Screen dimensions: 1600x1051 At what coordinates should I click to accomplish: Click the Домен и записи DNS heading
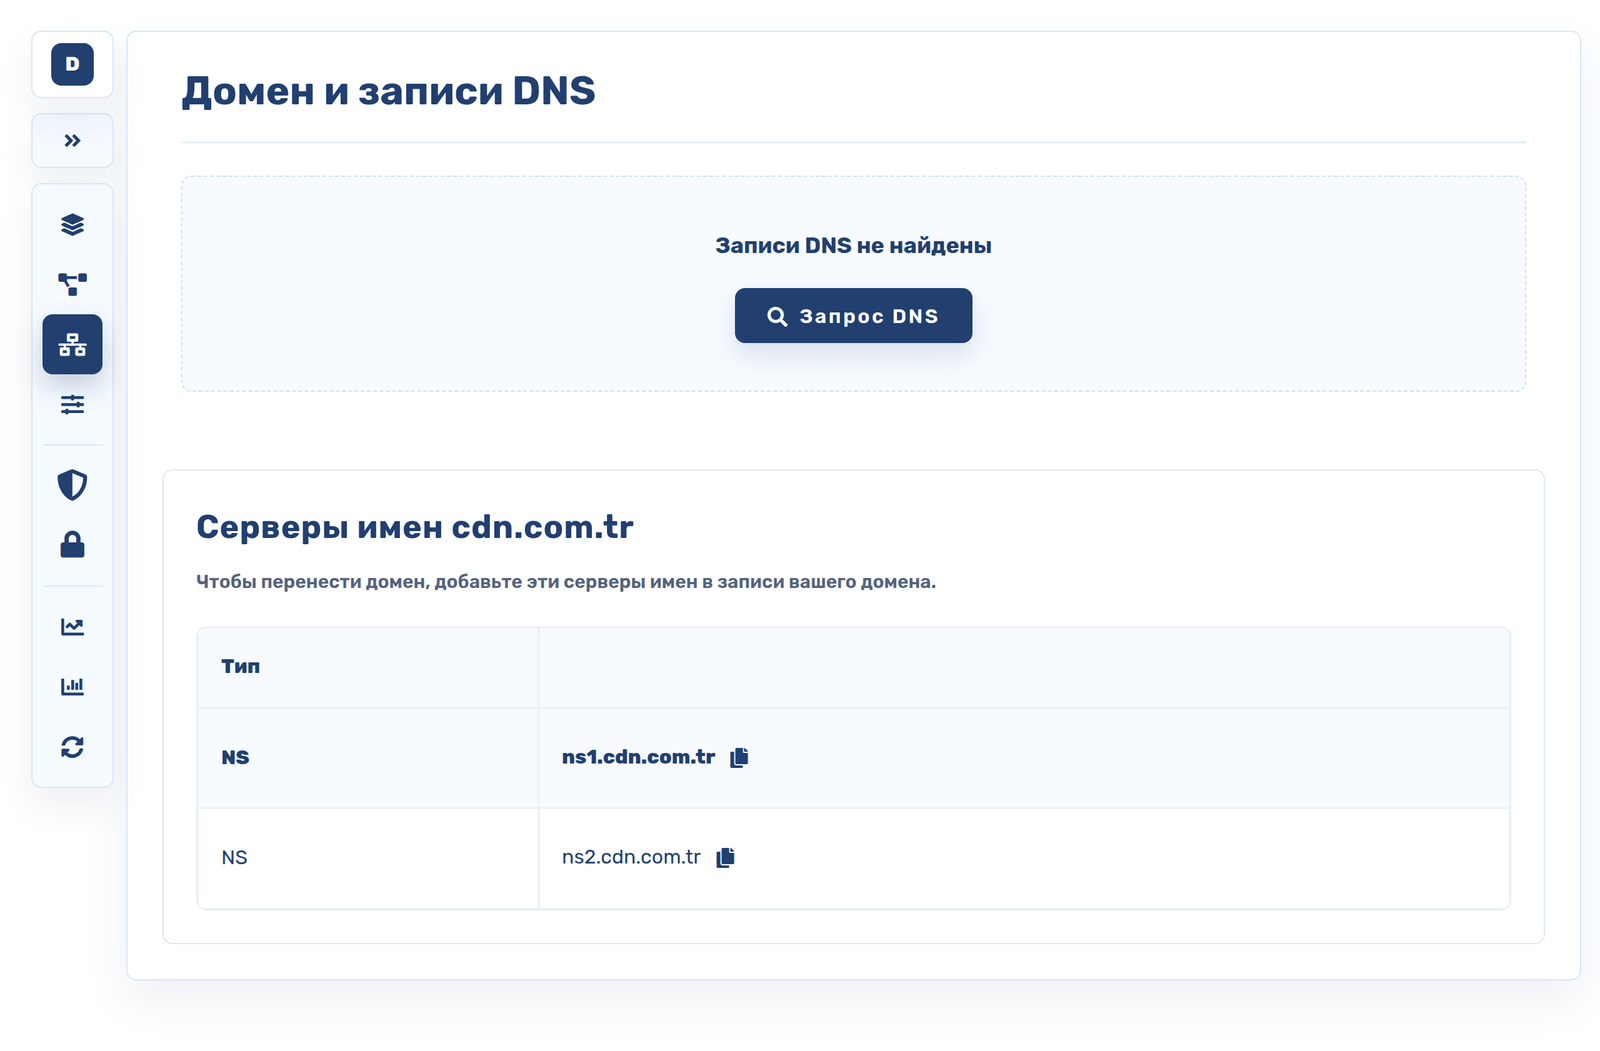pyautogui.click(x=388, y=91)
